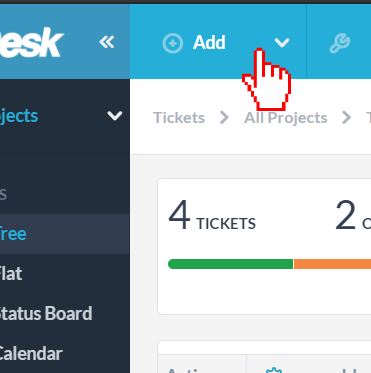Expand the Projects selector chevron in sidebar
This screenshot has height=373, width=371.
click(x=115, y=116)
